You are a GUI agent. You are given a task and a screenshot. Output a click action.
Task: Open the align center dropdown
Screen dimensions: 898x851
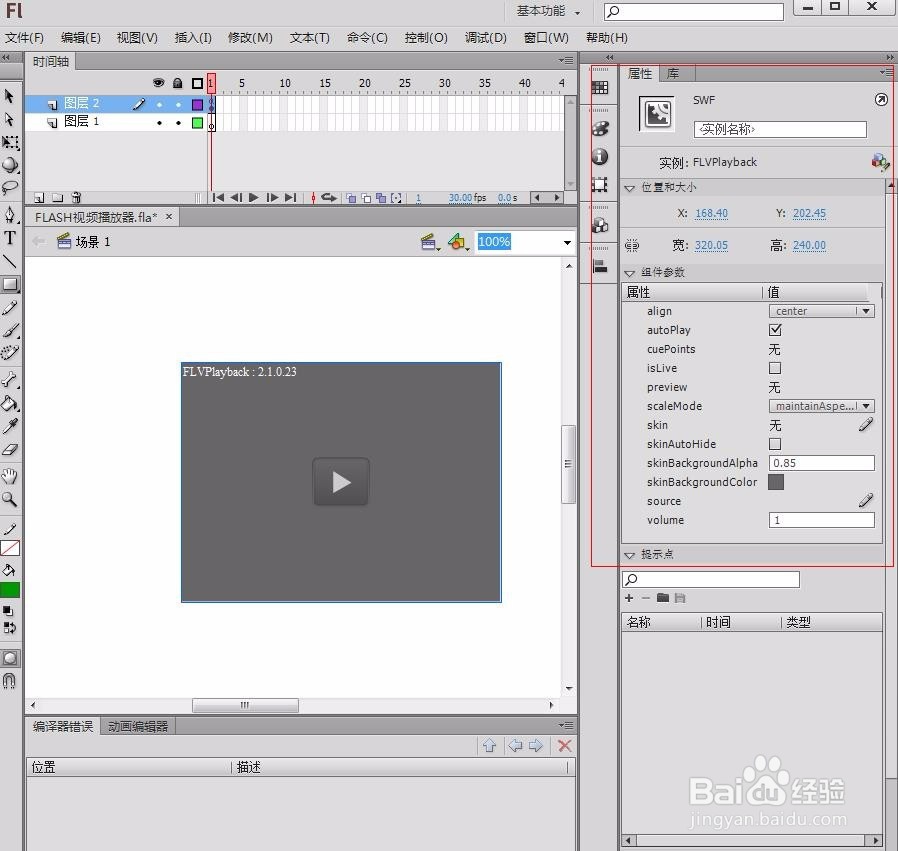(821, 311)
